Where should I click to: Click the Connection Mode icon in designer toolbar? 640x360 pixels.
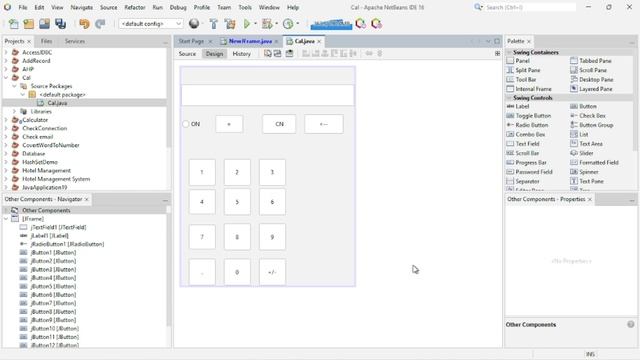coord(278,54)
